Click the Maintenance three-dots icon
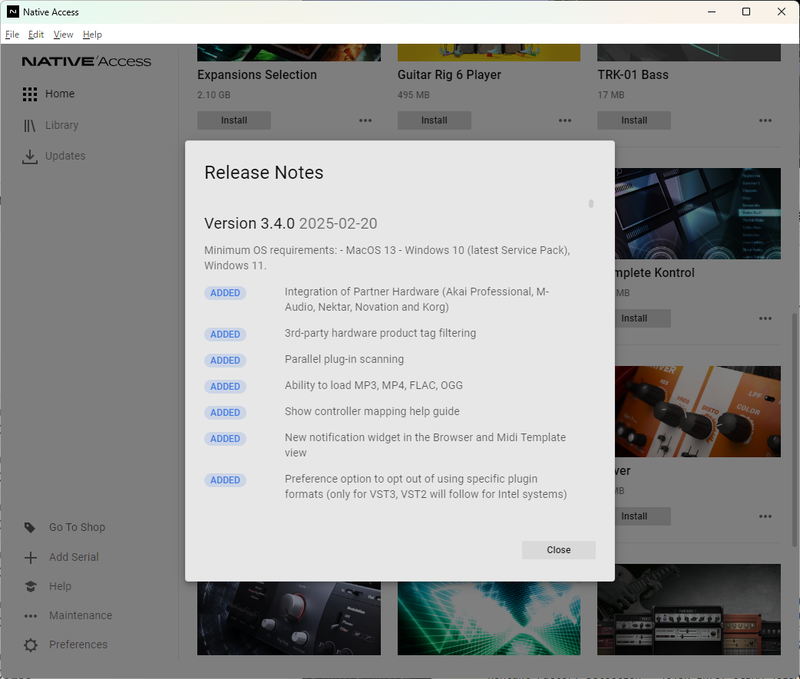 (x=31, y=616)
